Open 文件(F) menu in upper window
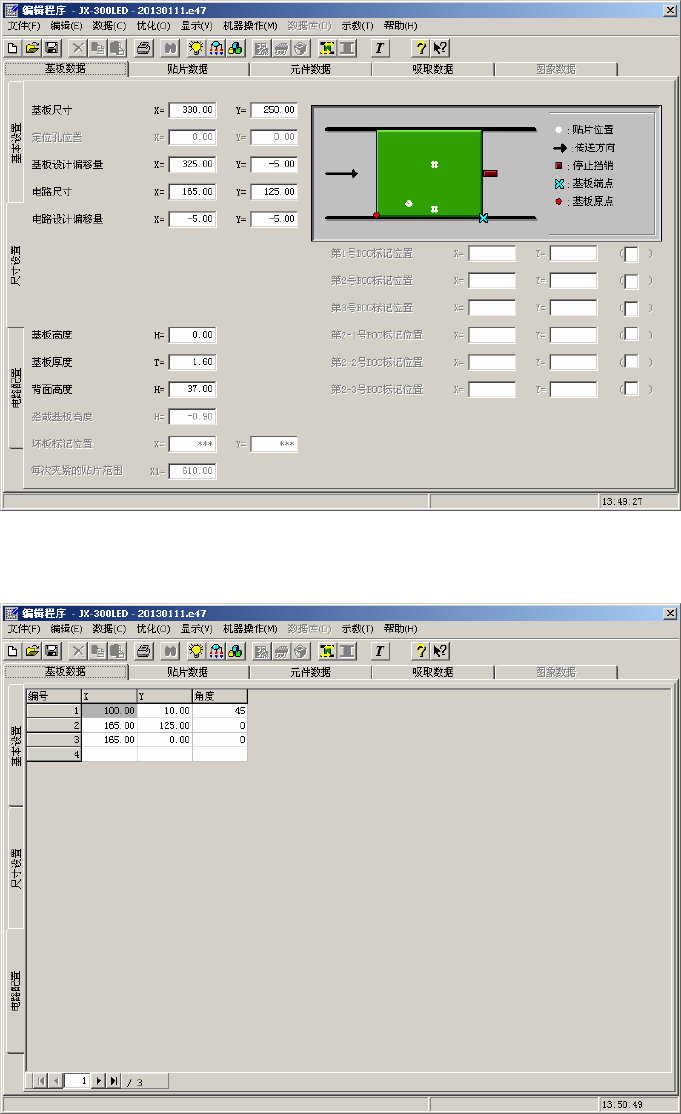Viewport: 681px width, 1114px height. click(24, 26)
